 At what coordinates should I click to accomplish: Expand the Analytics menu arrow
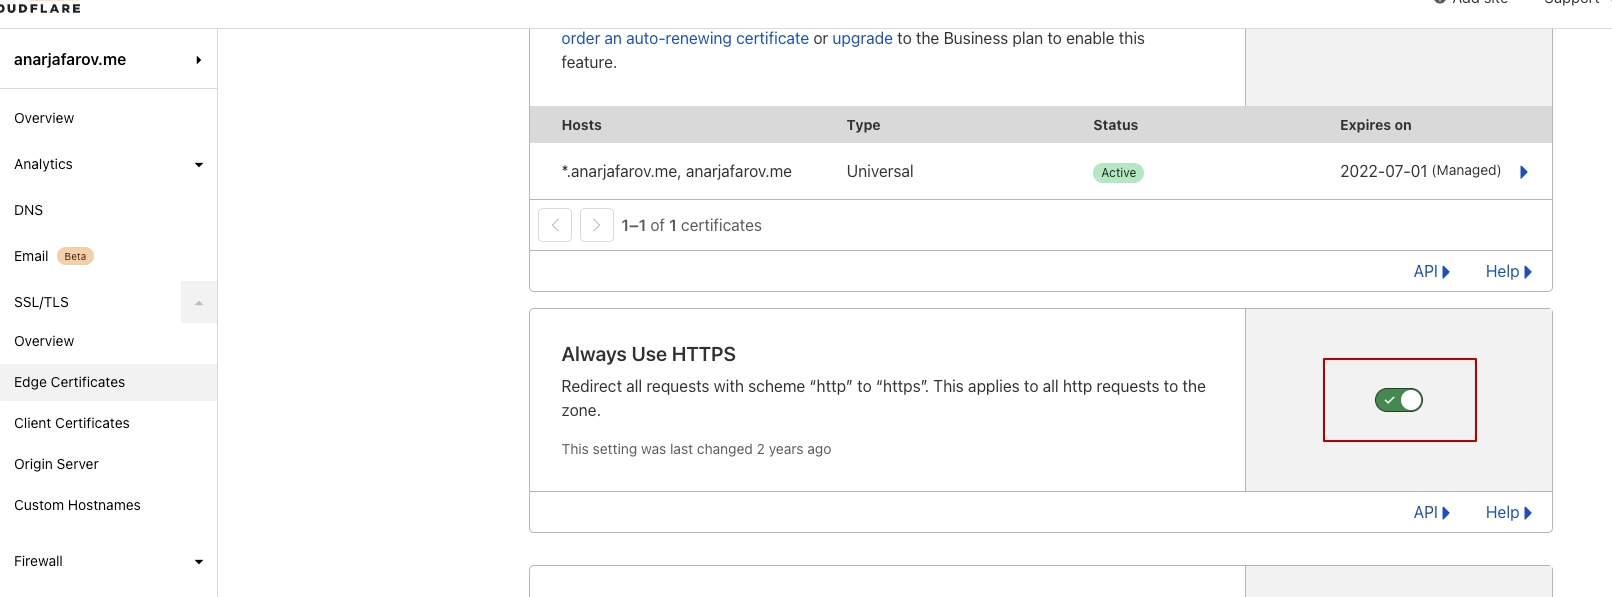tap(199, 165)
